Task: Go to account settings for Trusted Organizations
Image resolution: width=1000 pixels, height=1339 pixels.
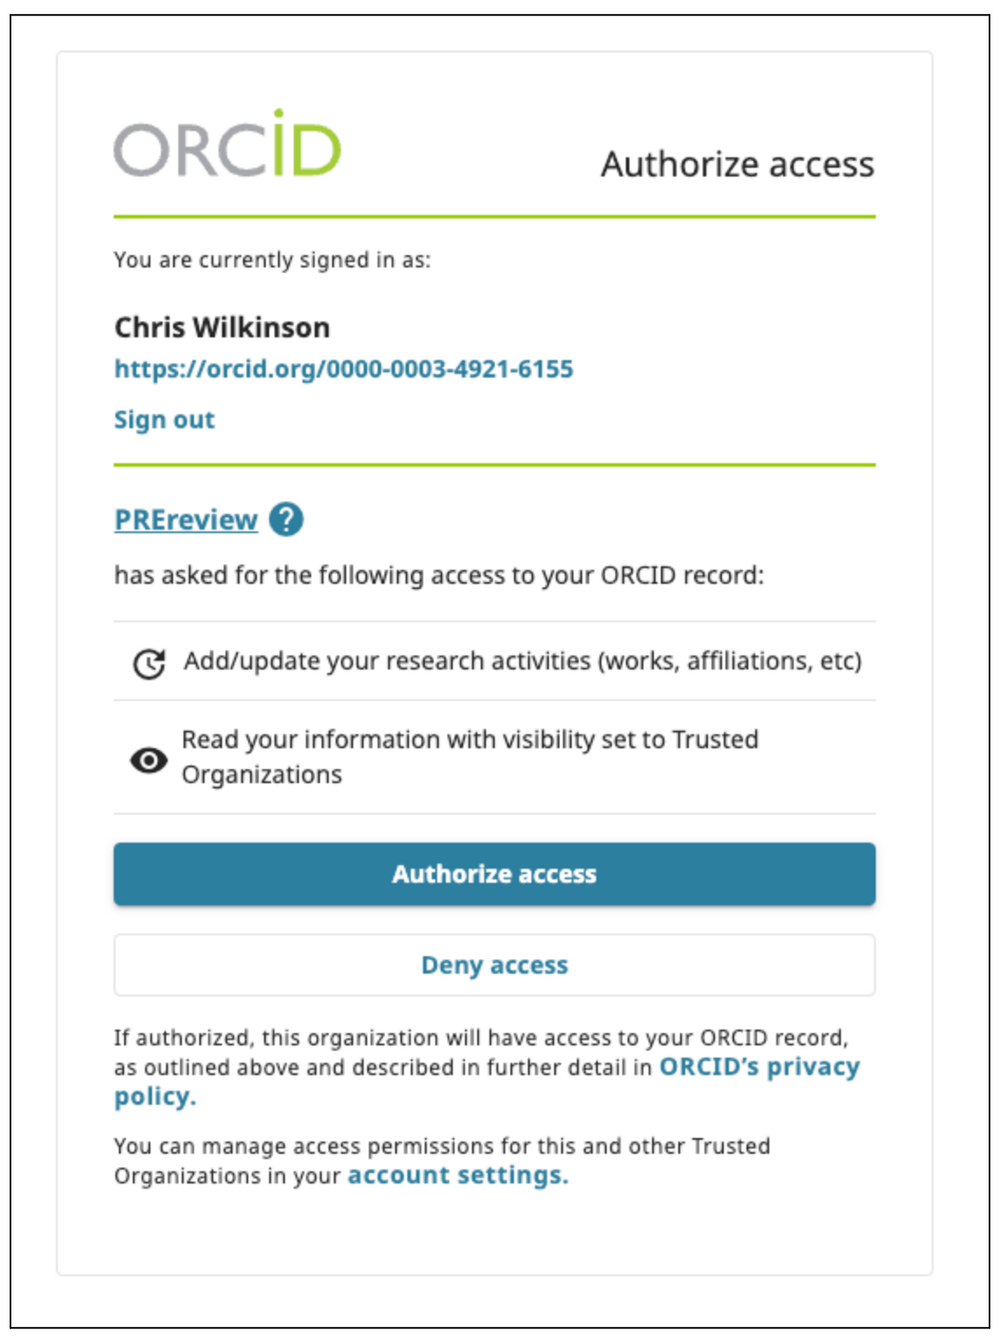Action: [458, 1175]
